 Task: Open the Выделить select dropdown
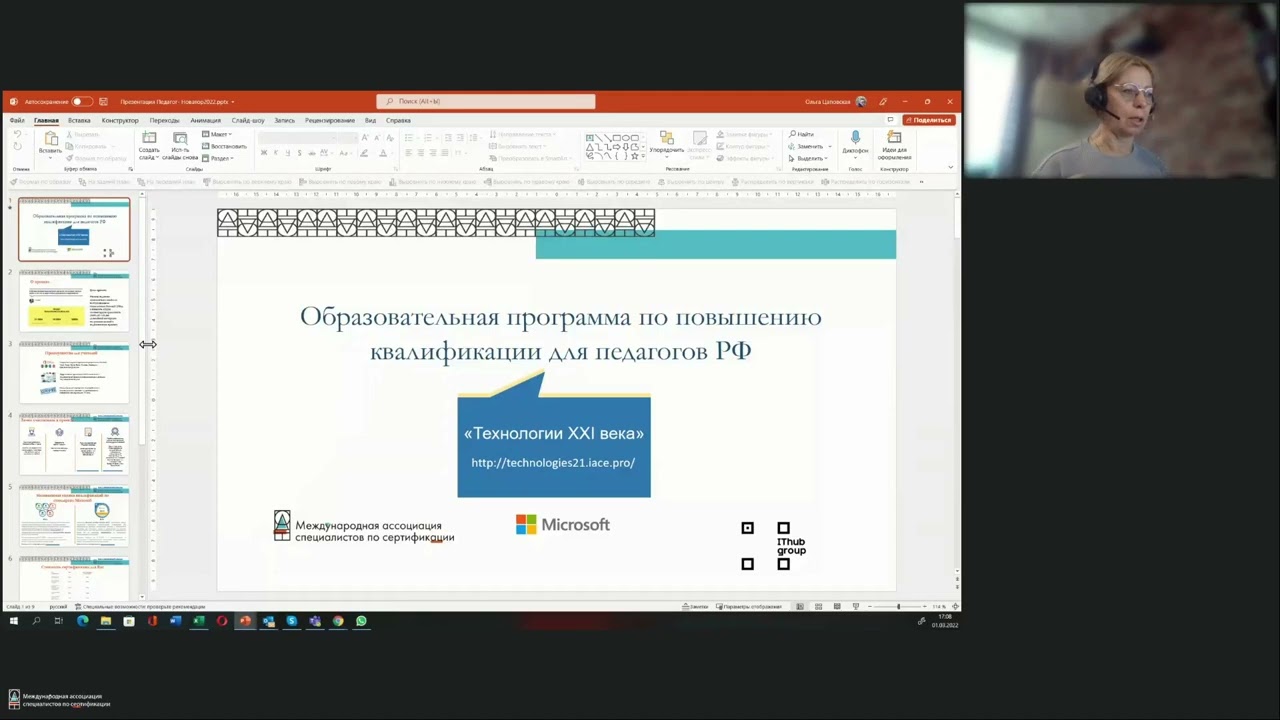click(x=808, y=158)
